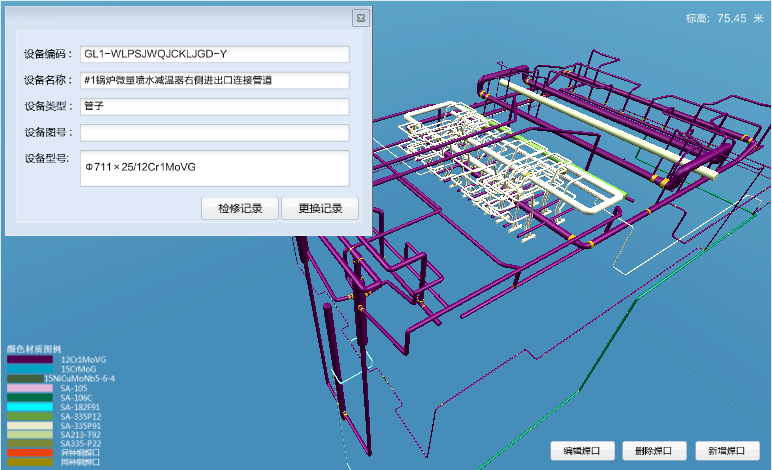Click the SA-106C legend label
The width and height of the screenshot is (772, 470).
tap(76, 398)
